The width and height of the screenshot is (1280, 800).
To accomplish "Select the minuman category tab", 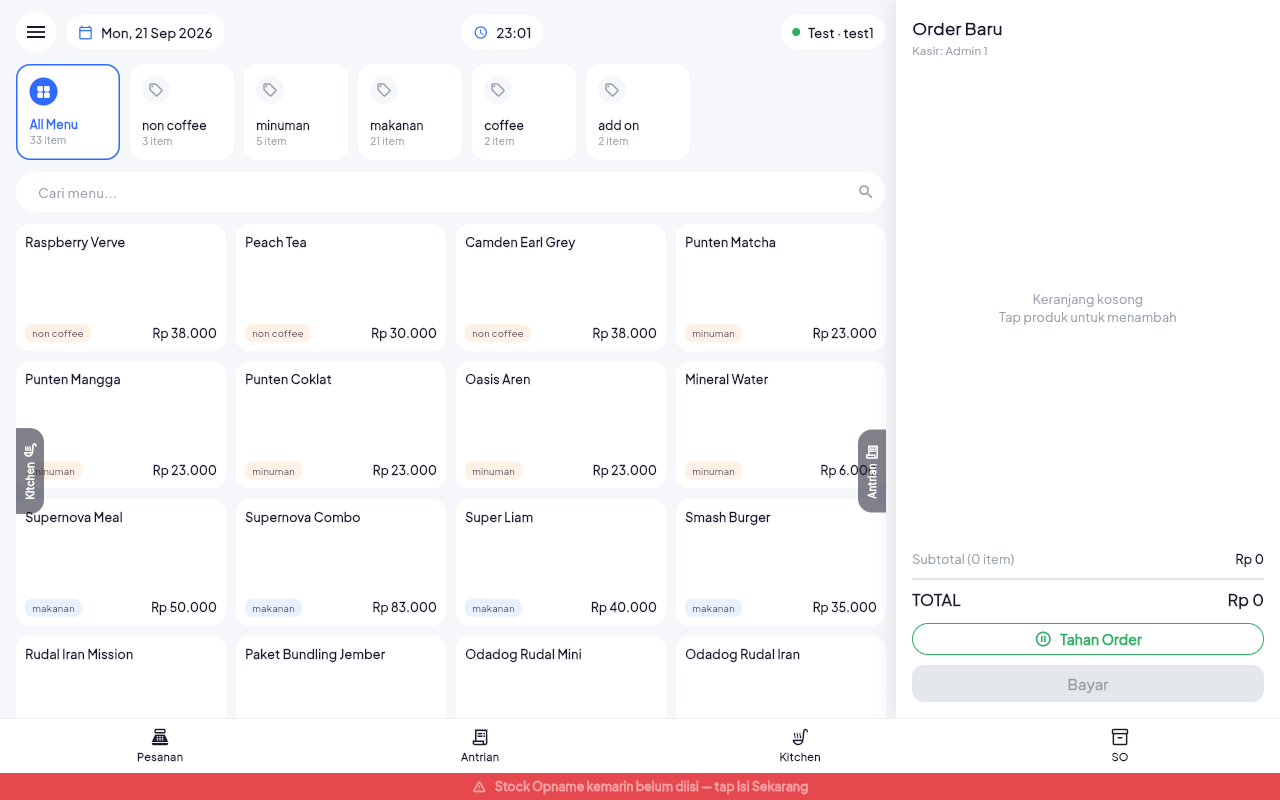I will pyautogui.click(x=296, y=112).
